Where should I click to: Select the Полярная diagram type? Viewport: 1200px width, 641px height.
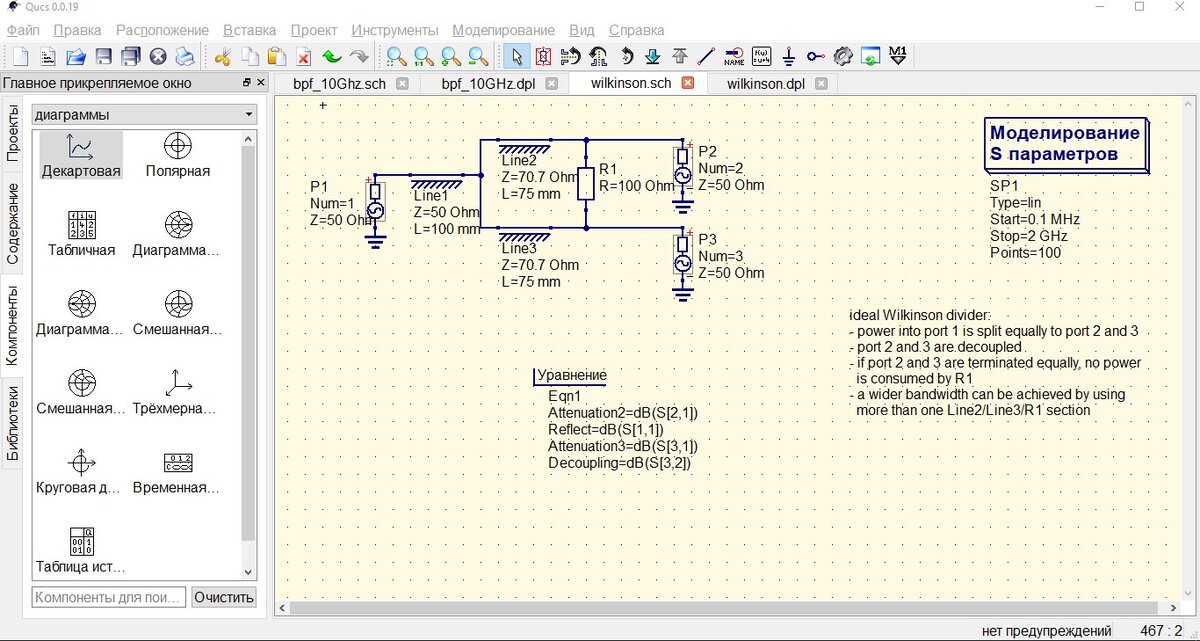pyautogui.click(x=178, y=156)
